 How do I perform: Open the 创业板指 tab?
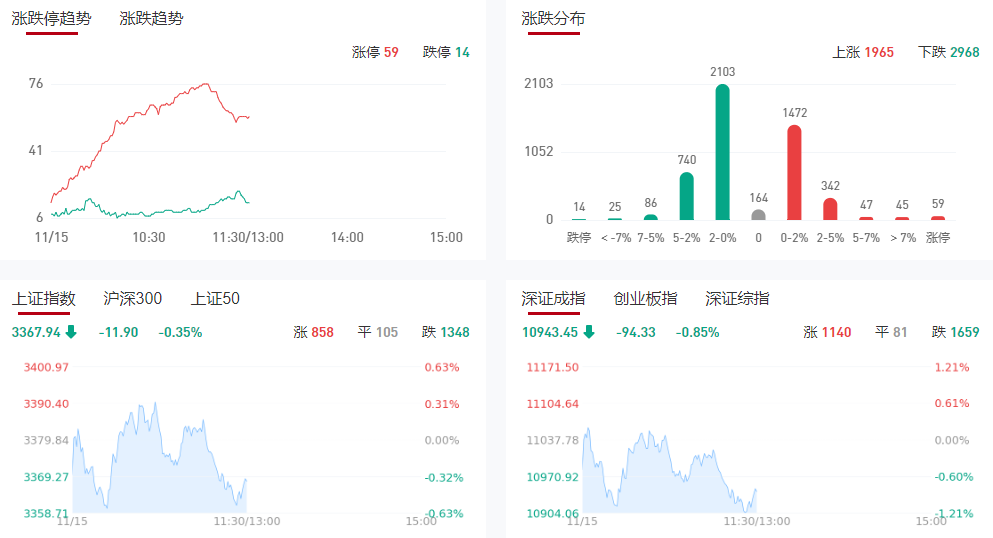coord(645,298)
